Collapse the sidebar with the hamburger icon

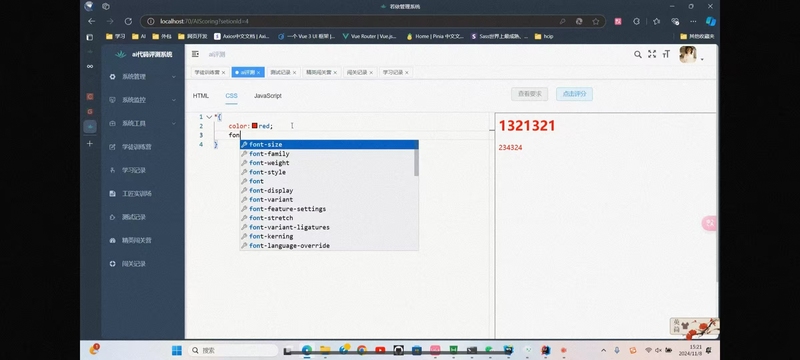[195, 54]
